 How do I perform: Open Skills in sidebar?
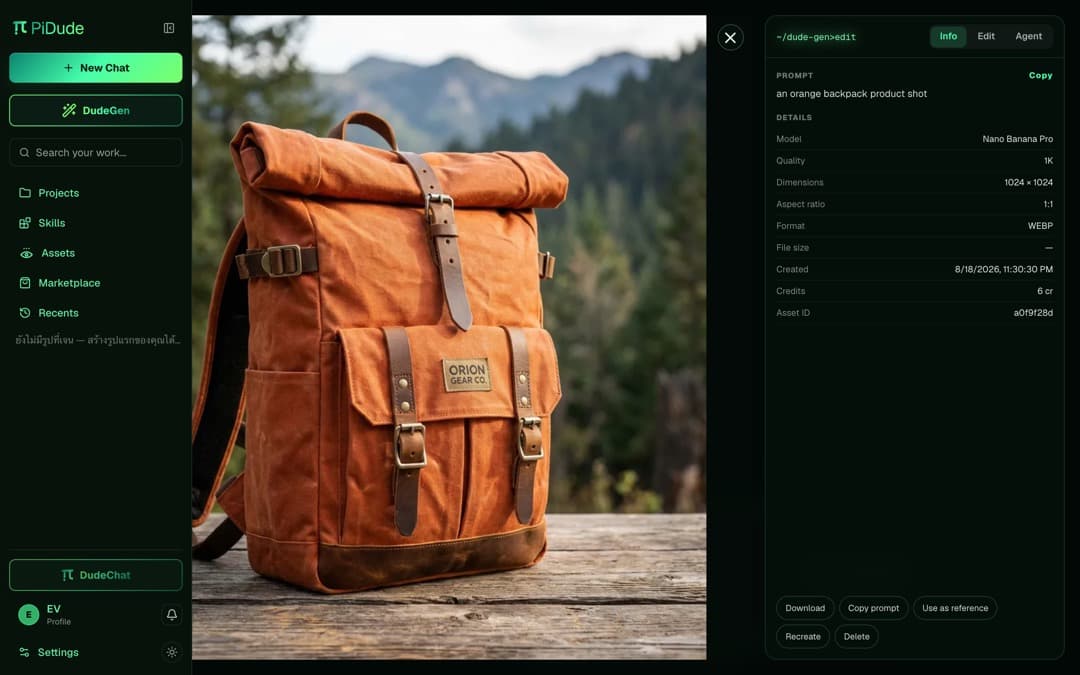tap(52, 223)
